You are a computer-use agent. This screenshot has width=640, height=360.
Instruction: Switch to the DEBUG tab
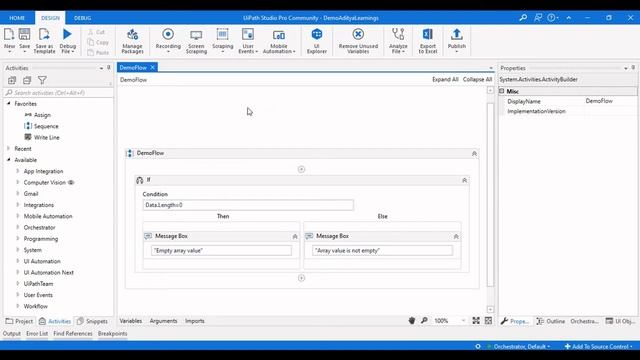click(x=82, y=18)
